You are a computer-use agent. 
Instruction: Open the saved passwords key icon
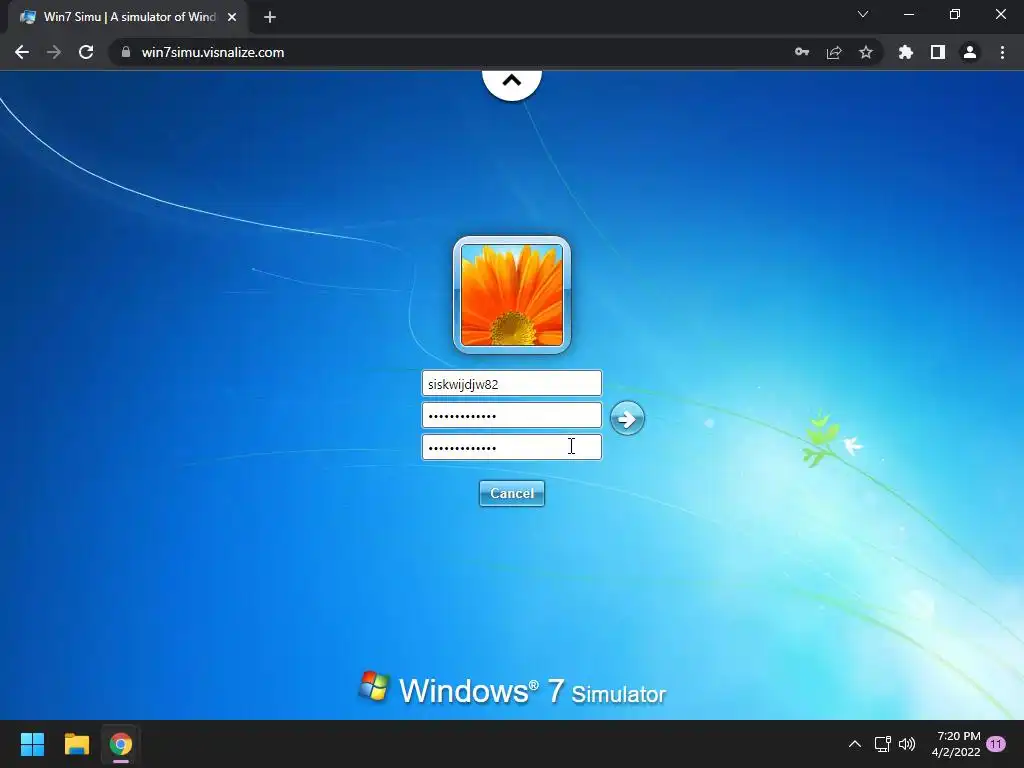(802, 52)
